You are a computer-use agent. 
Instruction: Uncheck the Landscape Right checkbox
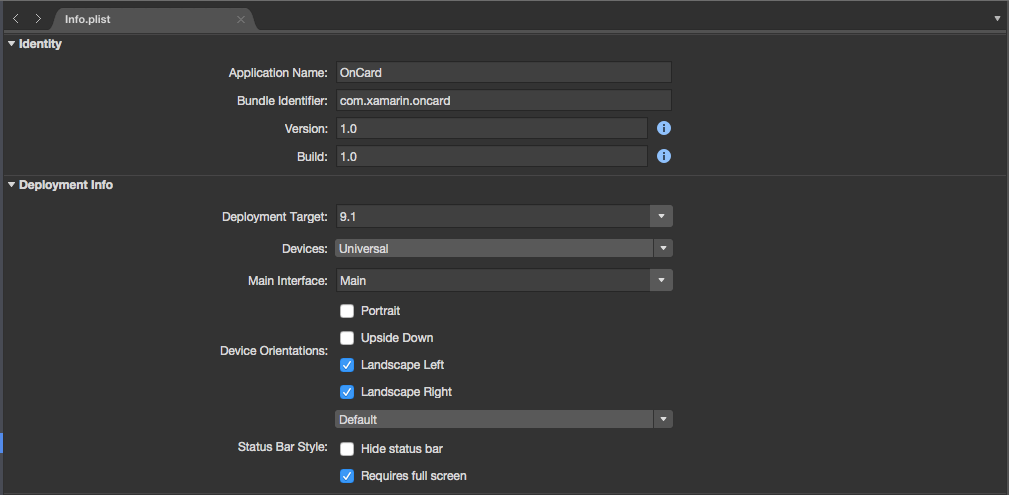tap(347, 392)
